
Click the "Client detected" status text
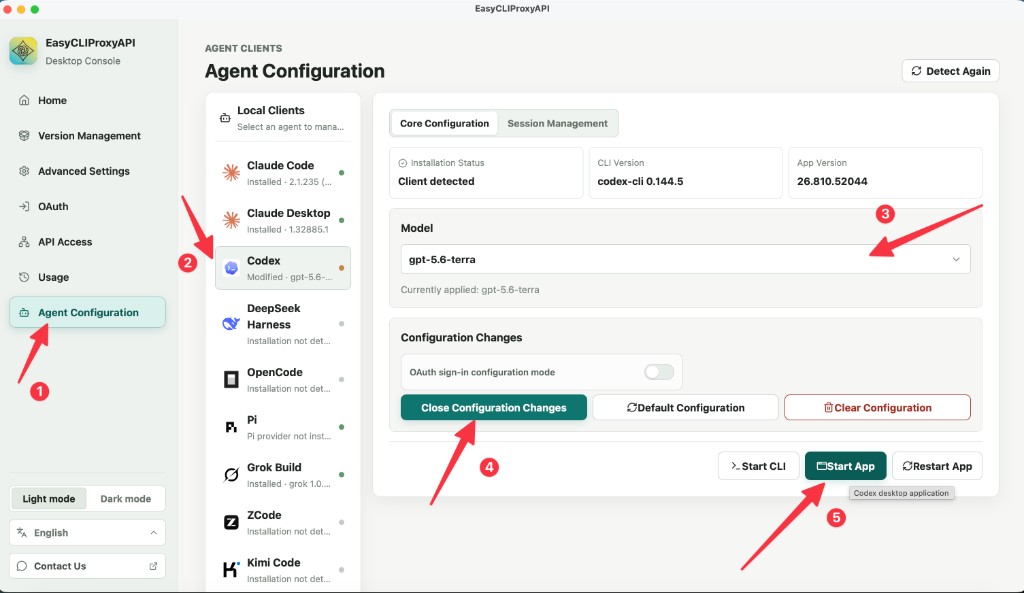(x=436, y=181)
